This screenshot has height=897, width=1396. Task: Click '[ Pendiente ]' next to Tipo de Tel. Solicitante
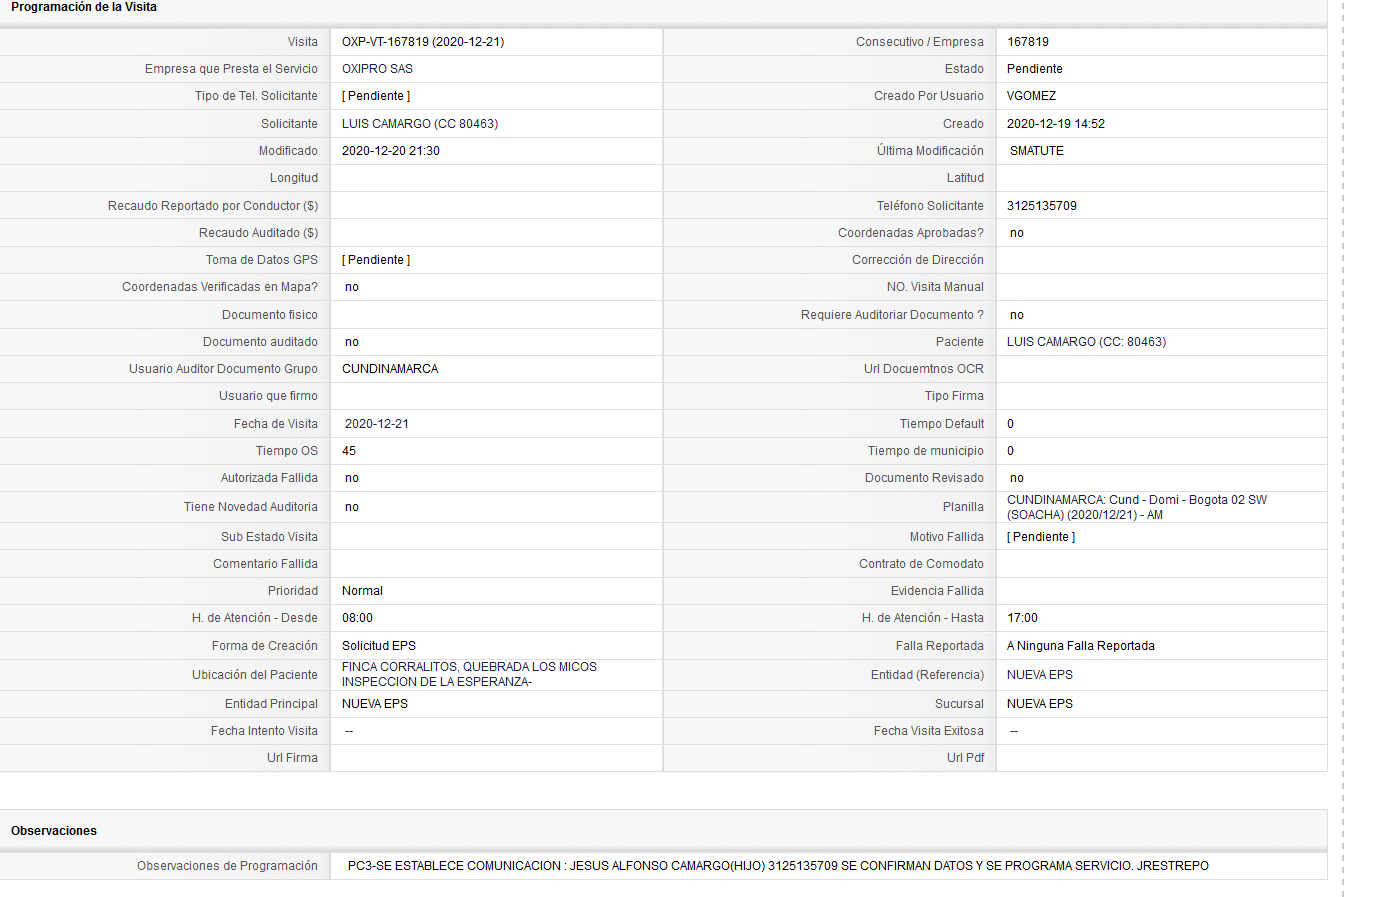(376, 96)
